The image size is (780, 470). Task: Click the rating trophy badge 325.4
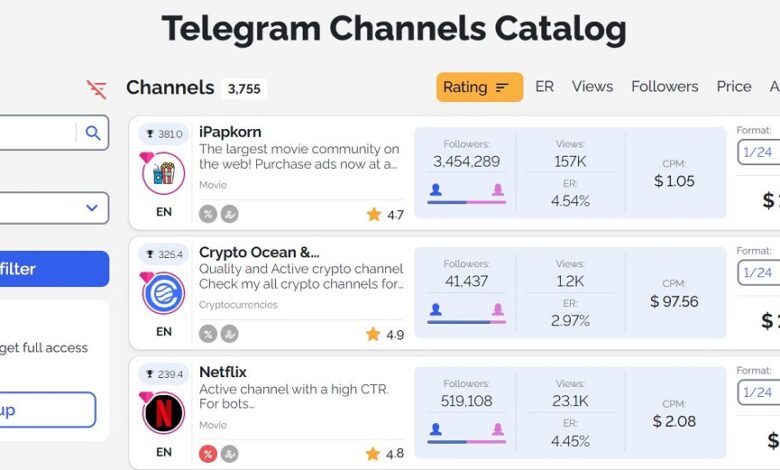(x=164, y=254)
